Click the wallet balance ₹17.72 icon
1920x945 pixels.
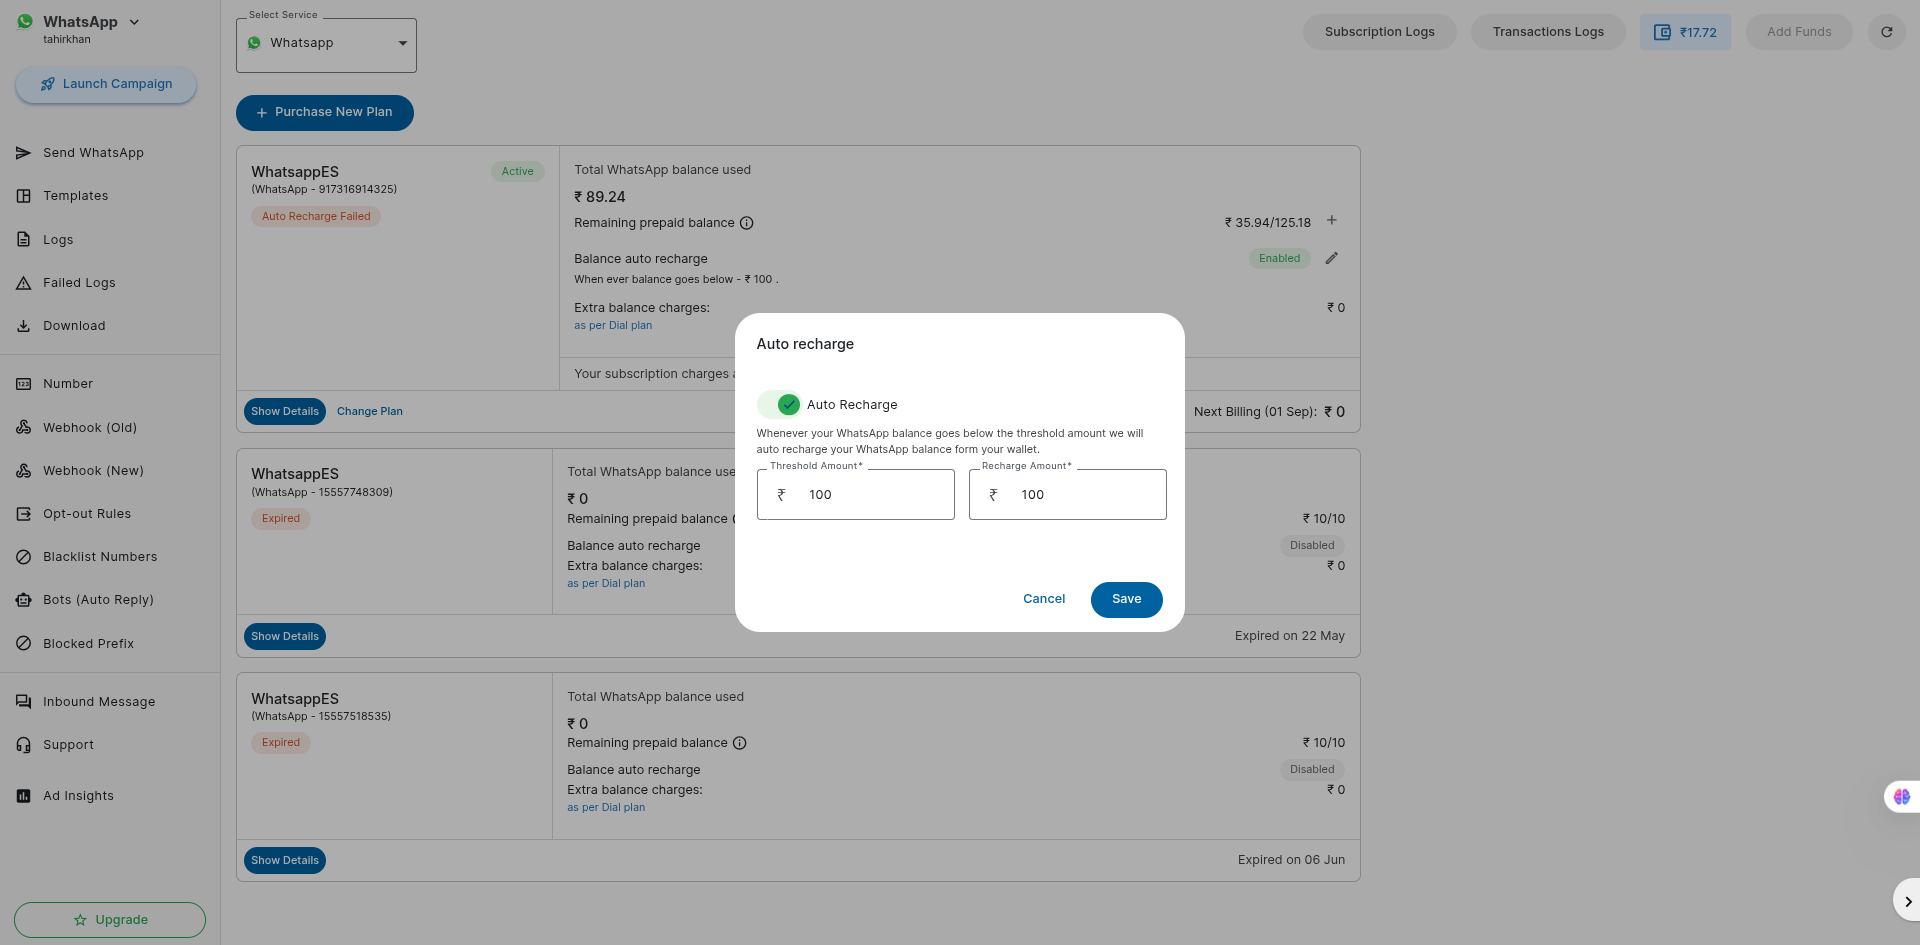click(1662, 32)
